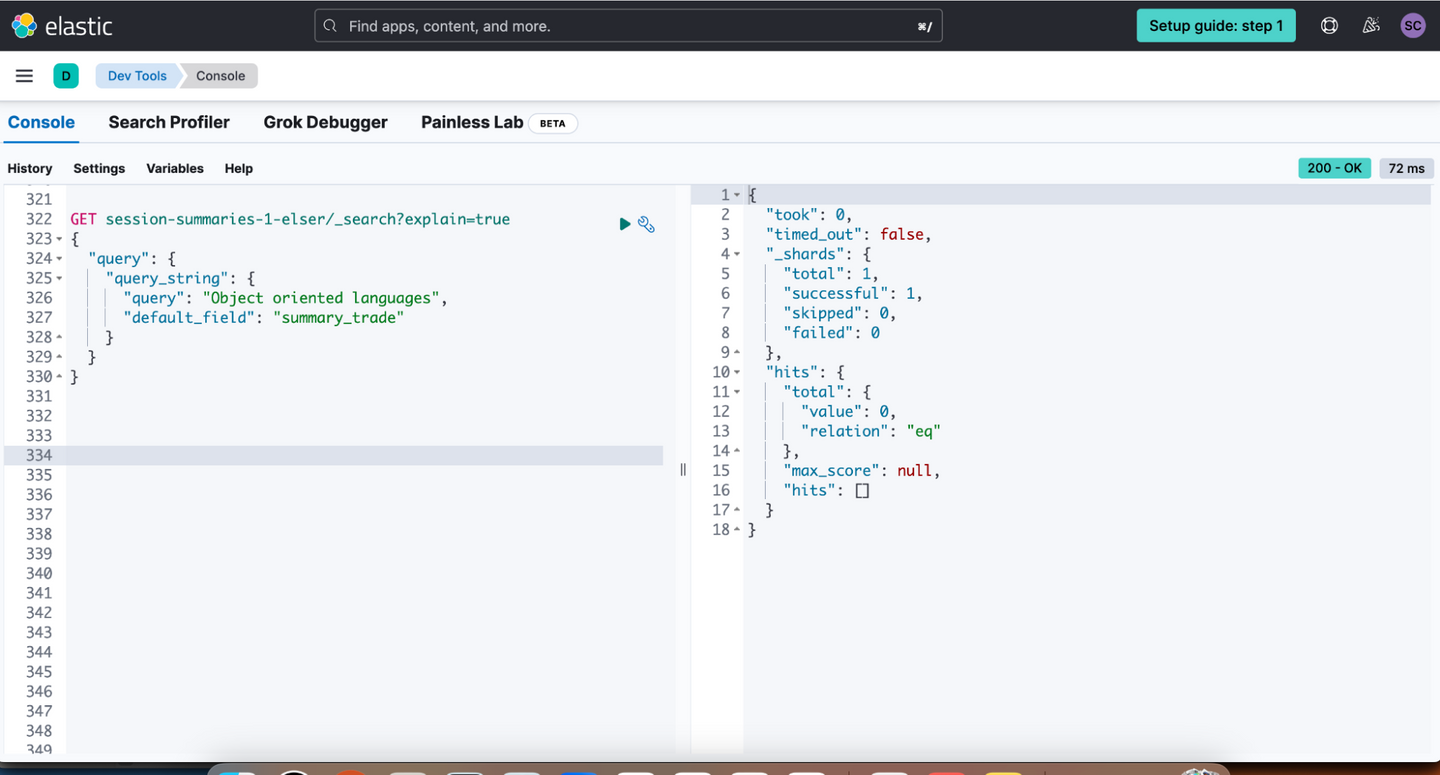Open the Grok Debugger tab
The image size is (1440, 775).
pyautogui.click(x=325, y=122)
